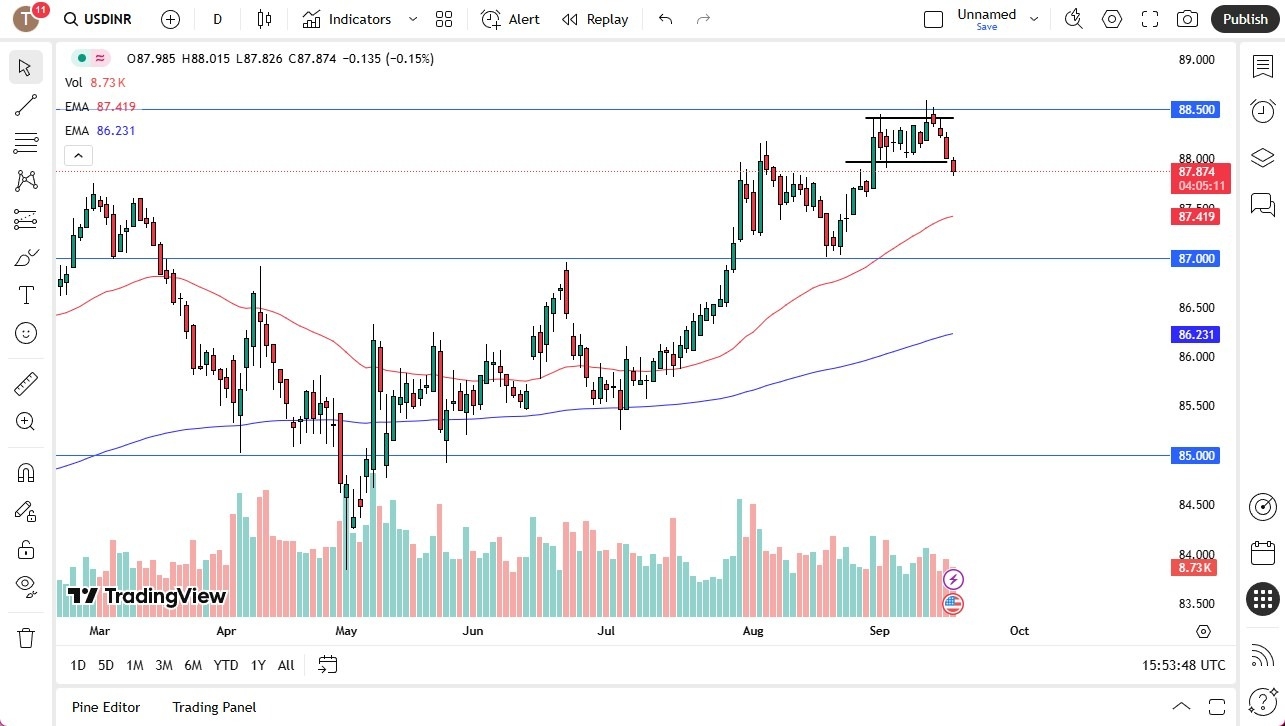Select the Text annotation tool

26,295
